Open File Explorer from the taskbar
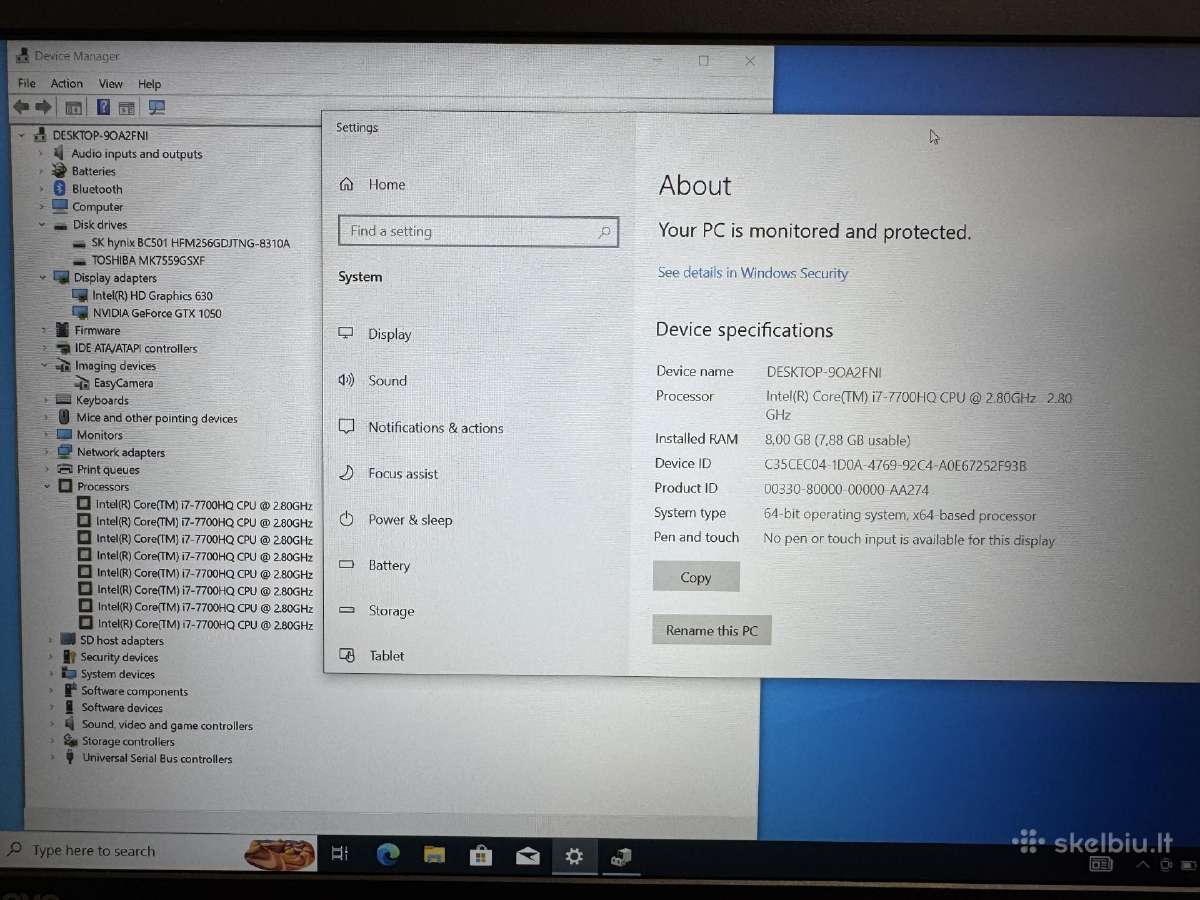 click(x=434, y=855)
